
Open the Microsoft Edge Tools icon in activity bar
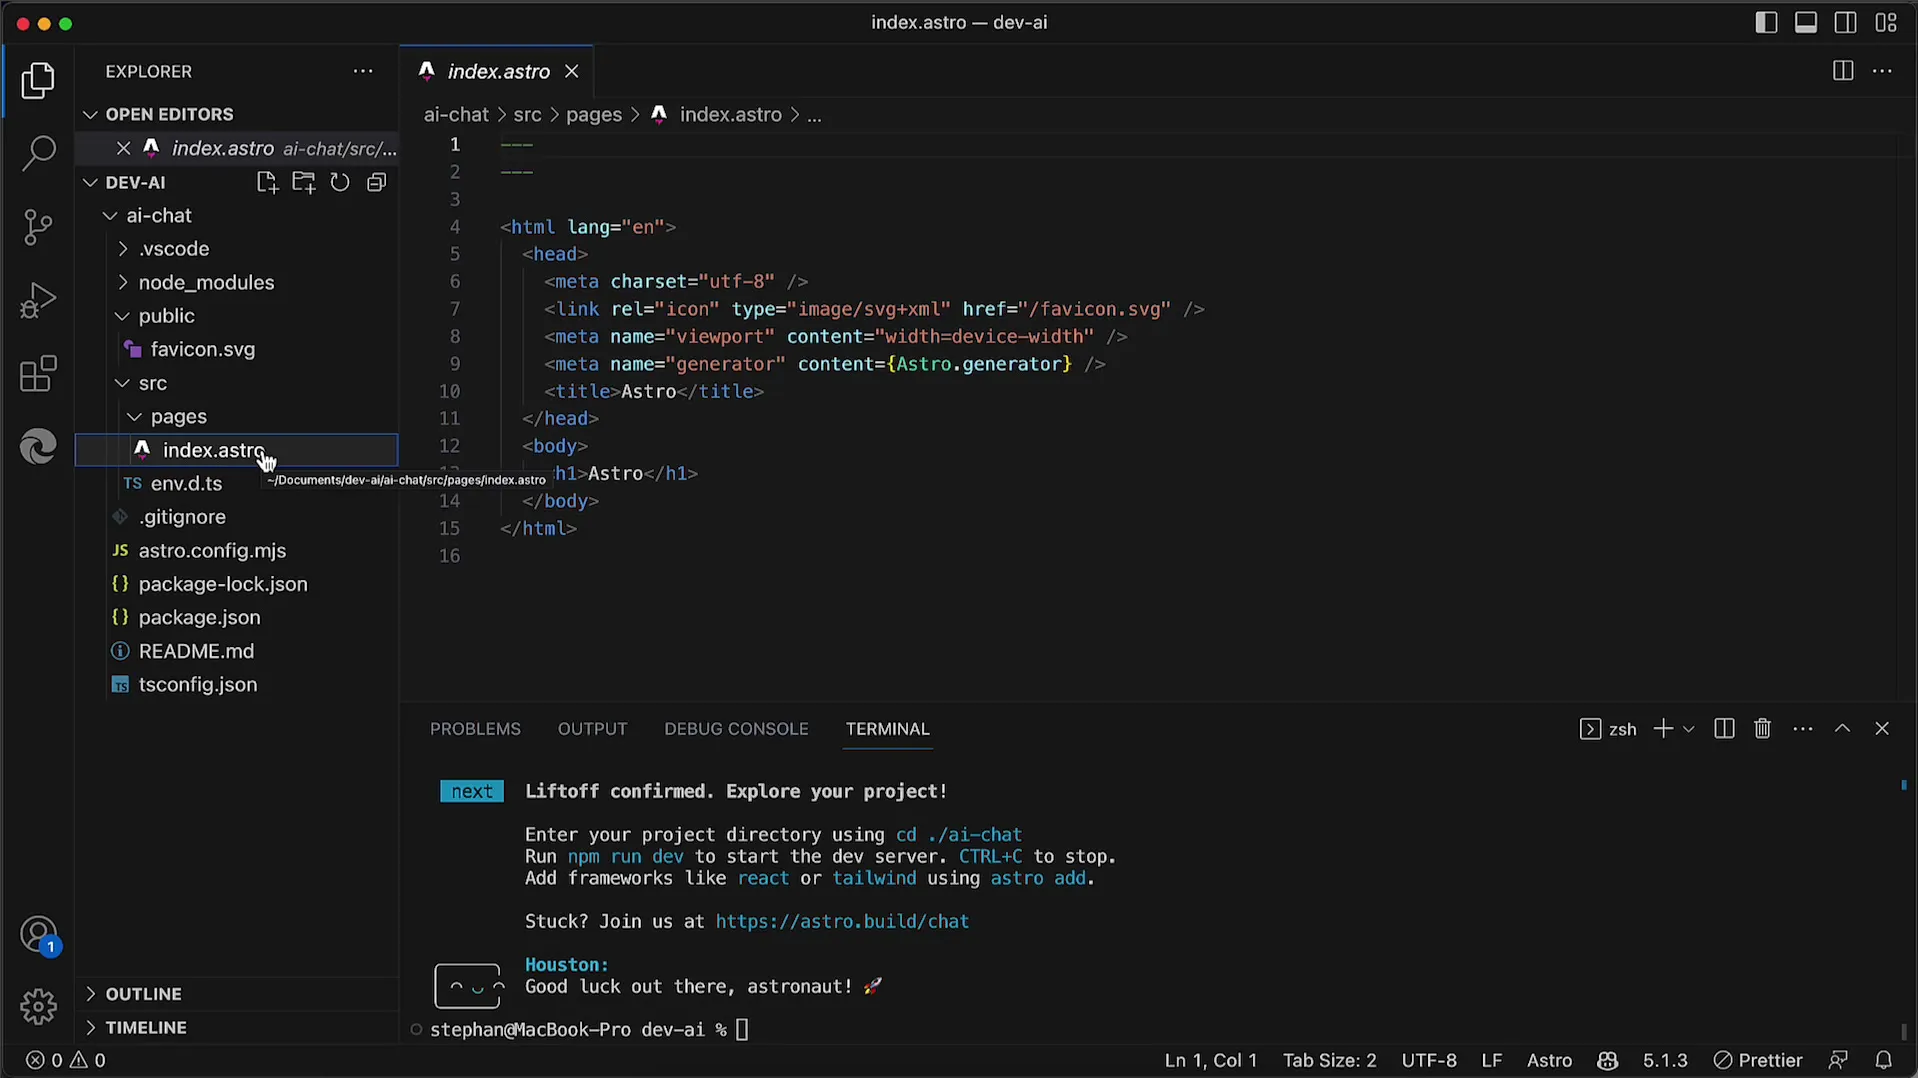[38, 446]
